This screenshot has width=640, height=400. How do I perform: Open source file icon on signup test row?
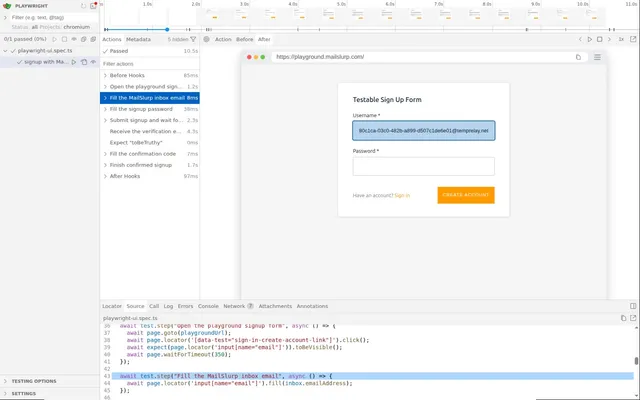pyautogui.click(x=84, y=62)
